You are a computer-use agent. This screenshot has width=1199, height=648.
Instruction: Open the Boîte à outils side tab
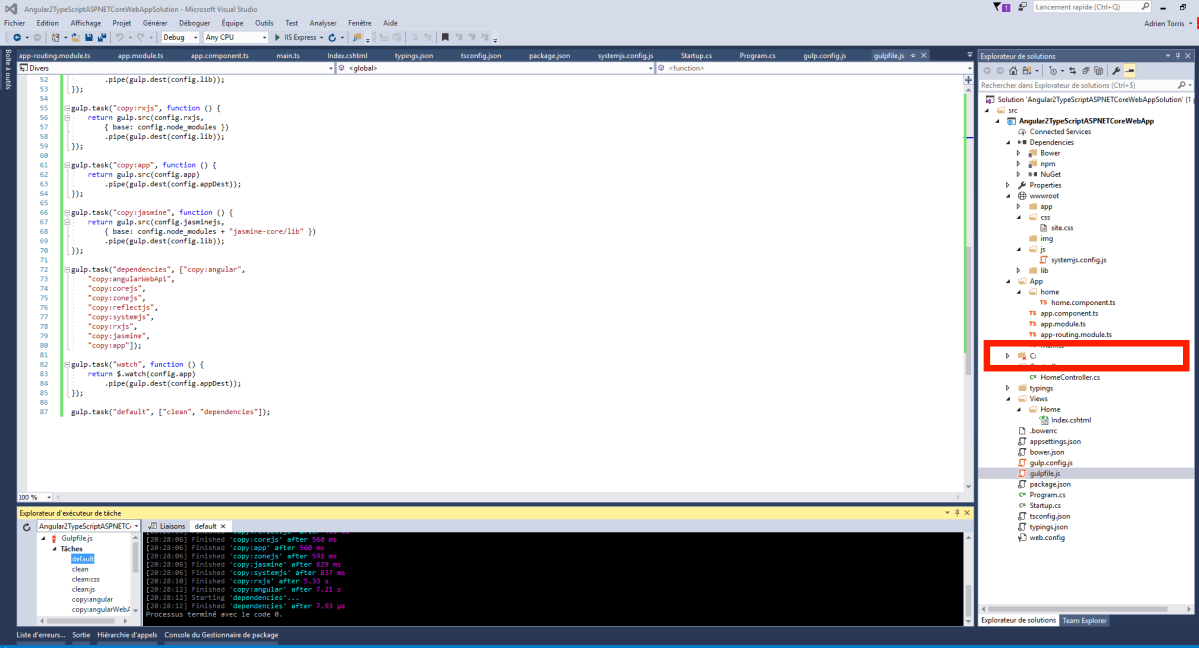point(8,69)
